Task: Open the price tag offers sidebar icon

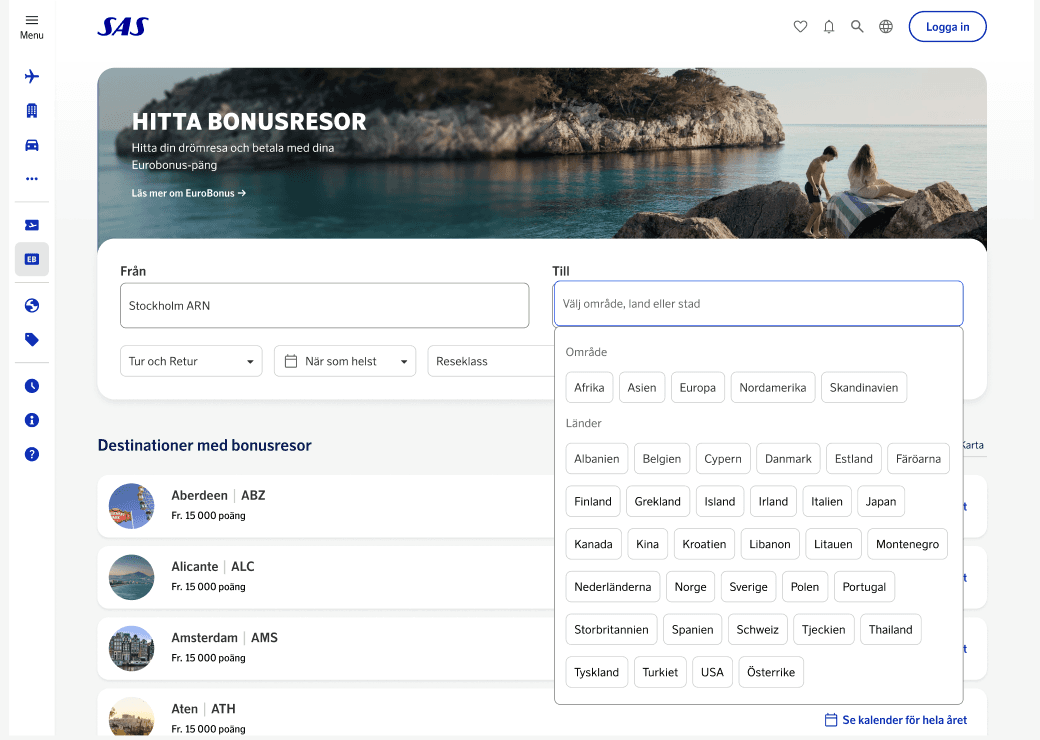Action: (32, 339)
